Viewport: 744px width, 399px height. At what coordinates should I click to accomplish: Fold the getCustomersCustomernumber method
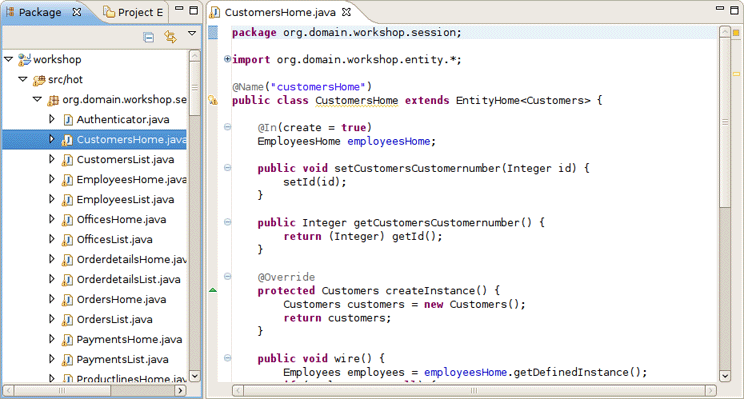coord(227,222)
